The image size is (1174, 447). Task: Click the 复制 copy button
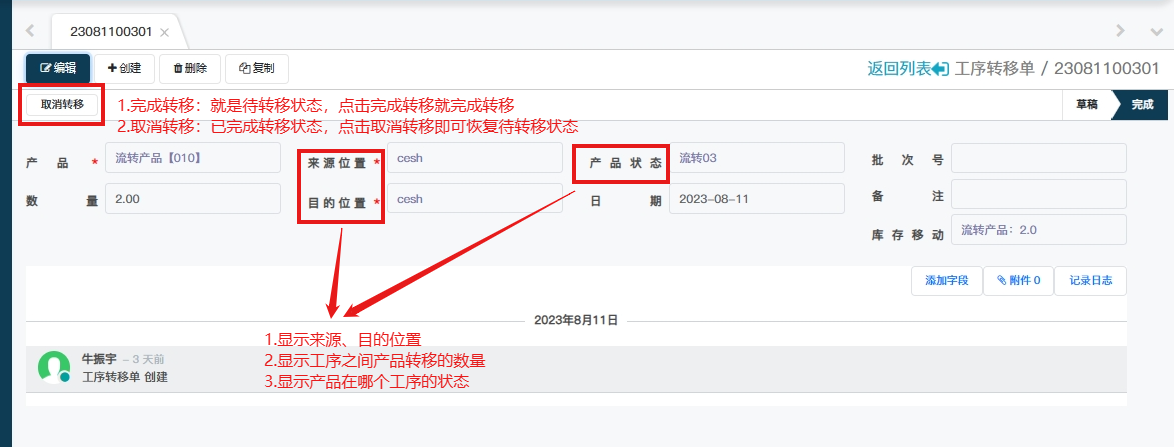257,68
